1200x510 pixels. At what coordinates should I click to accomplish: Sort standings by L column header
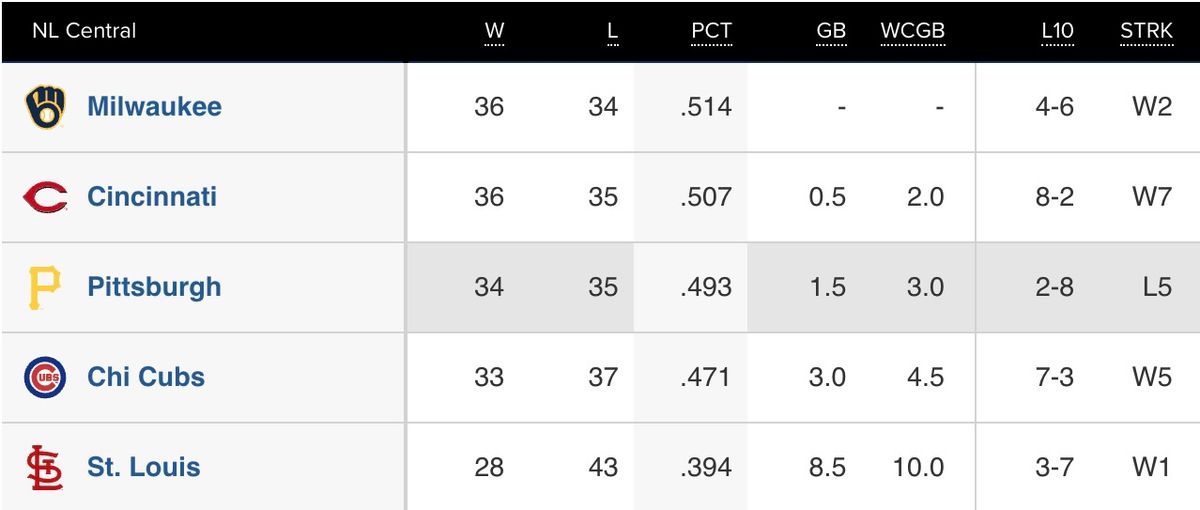[612, 31]
